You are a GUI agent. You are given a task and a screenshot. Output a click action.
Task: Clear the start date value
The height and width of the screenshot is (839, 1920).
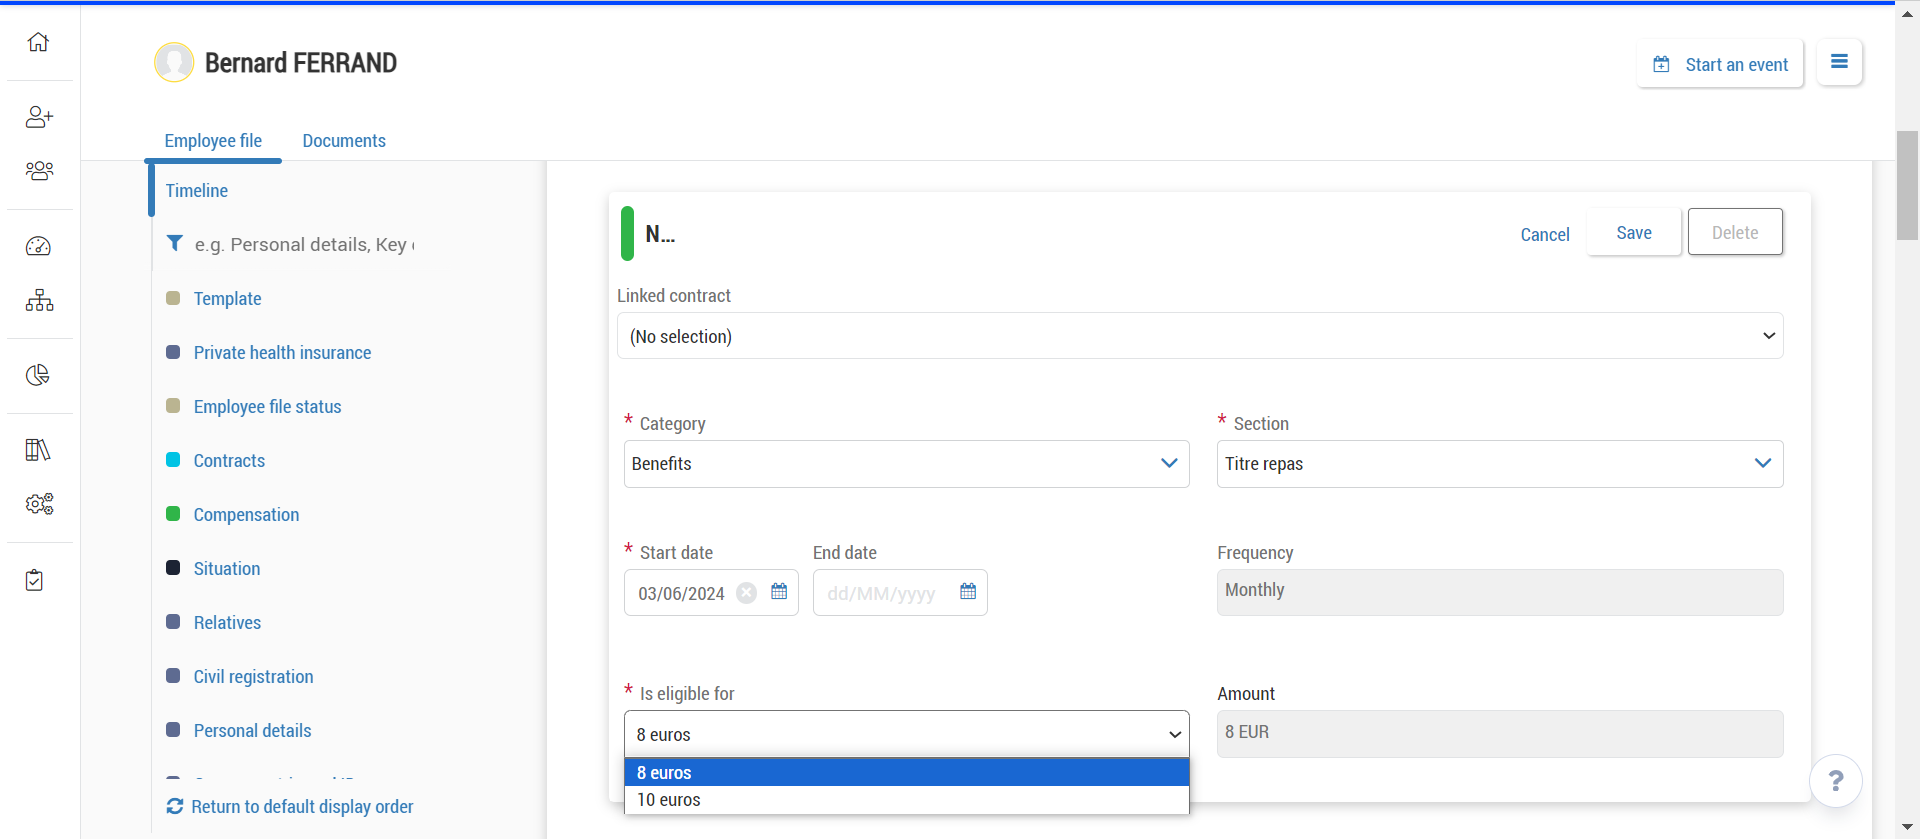746,593
